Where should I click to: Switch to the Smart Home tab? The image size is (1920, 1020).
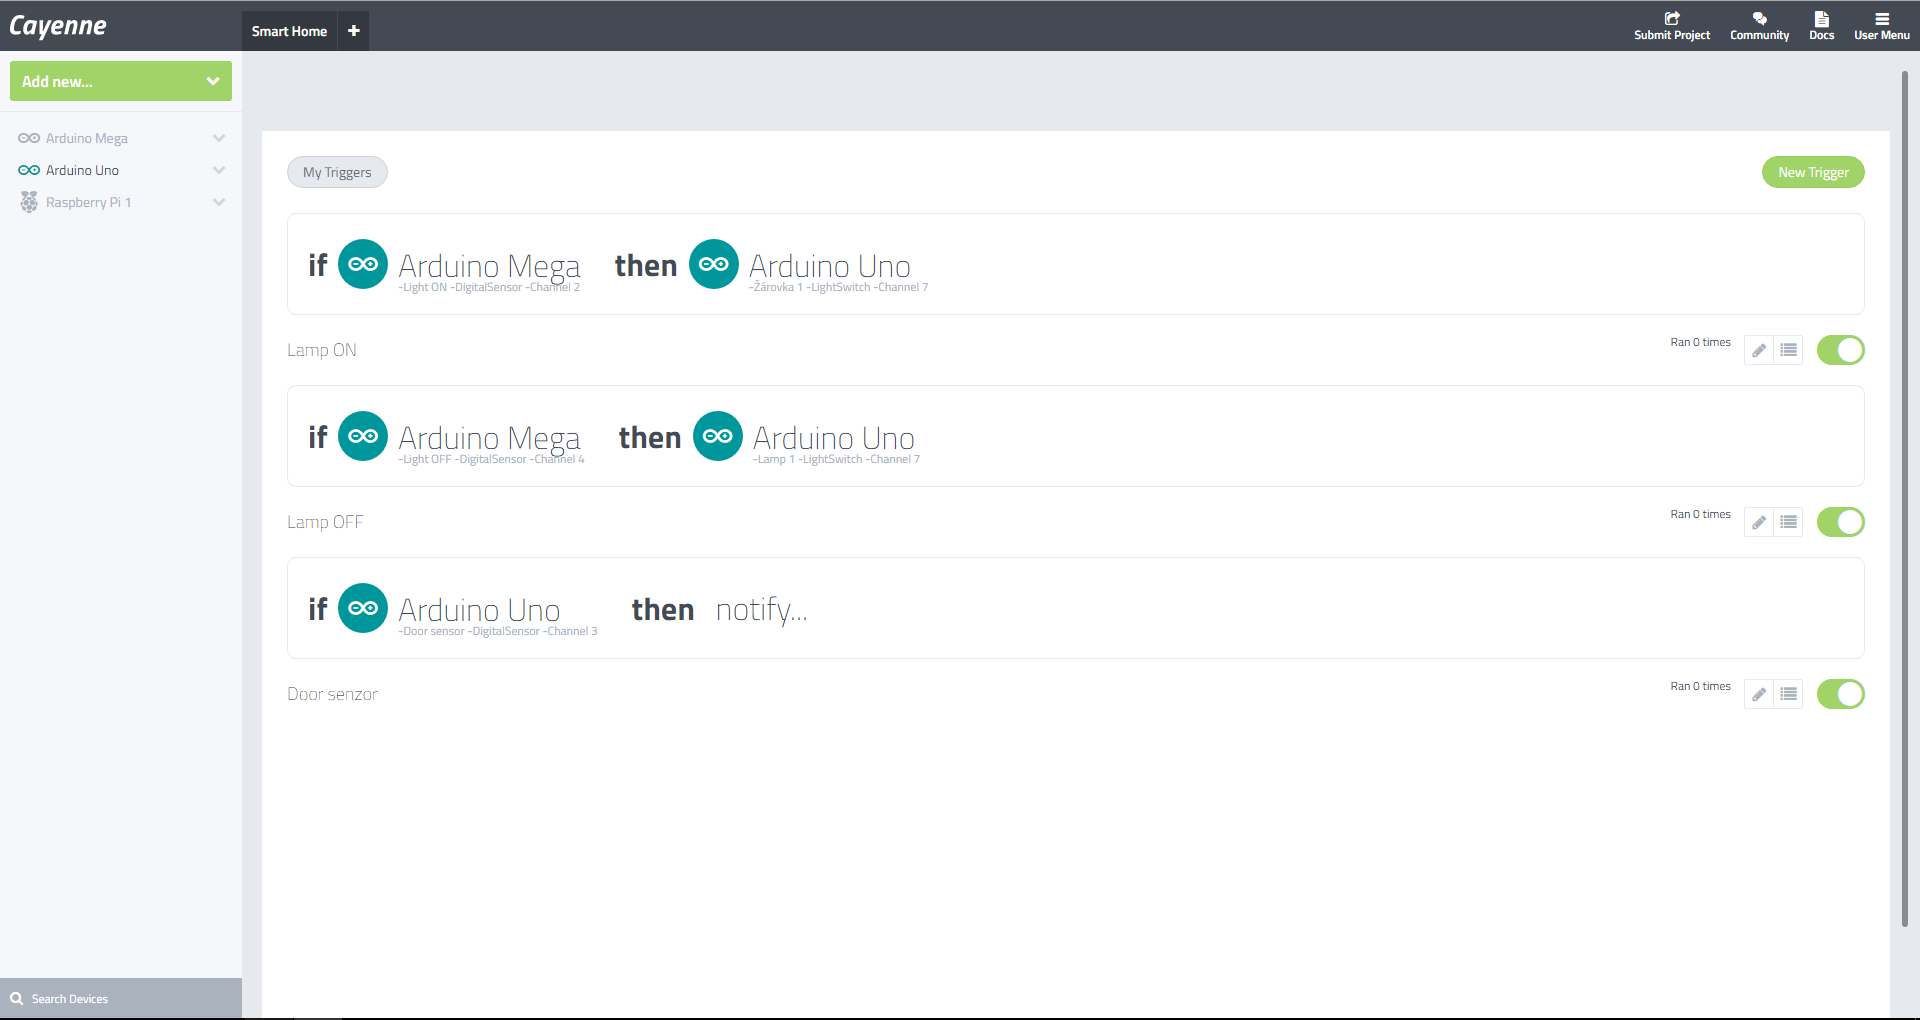289,31
